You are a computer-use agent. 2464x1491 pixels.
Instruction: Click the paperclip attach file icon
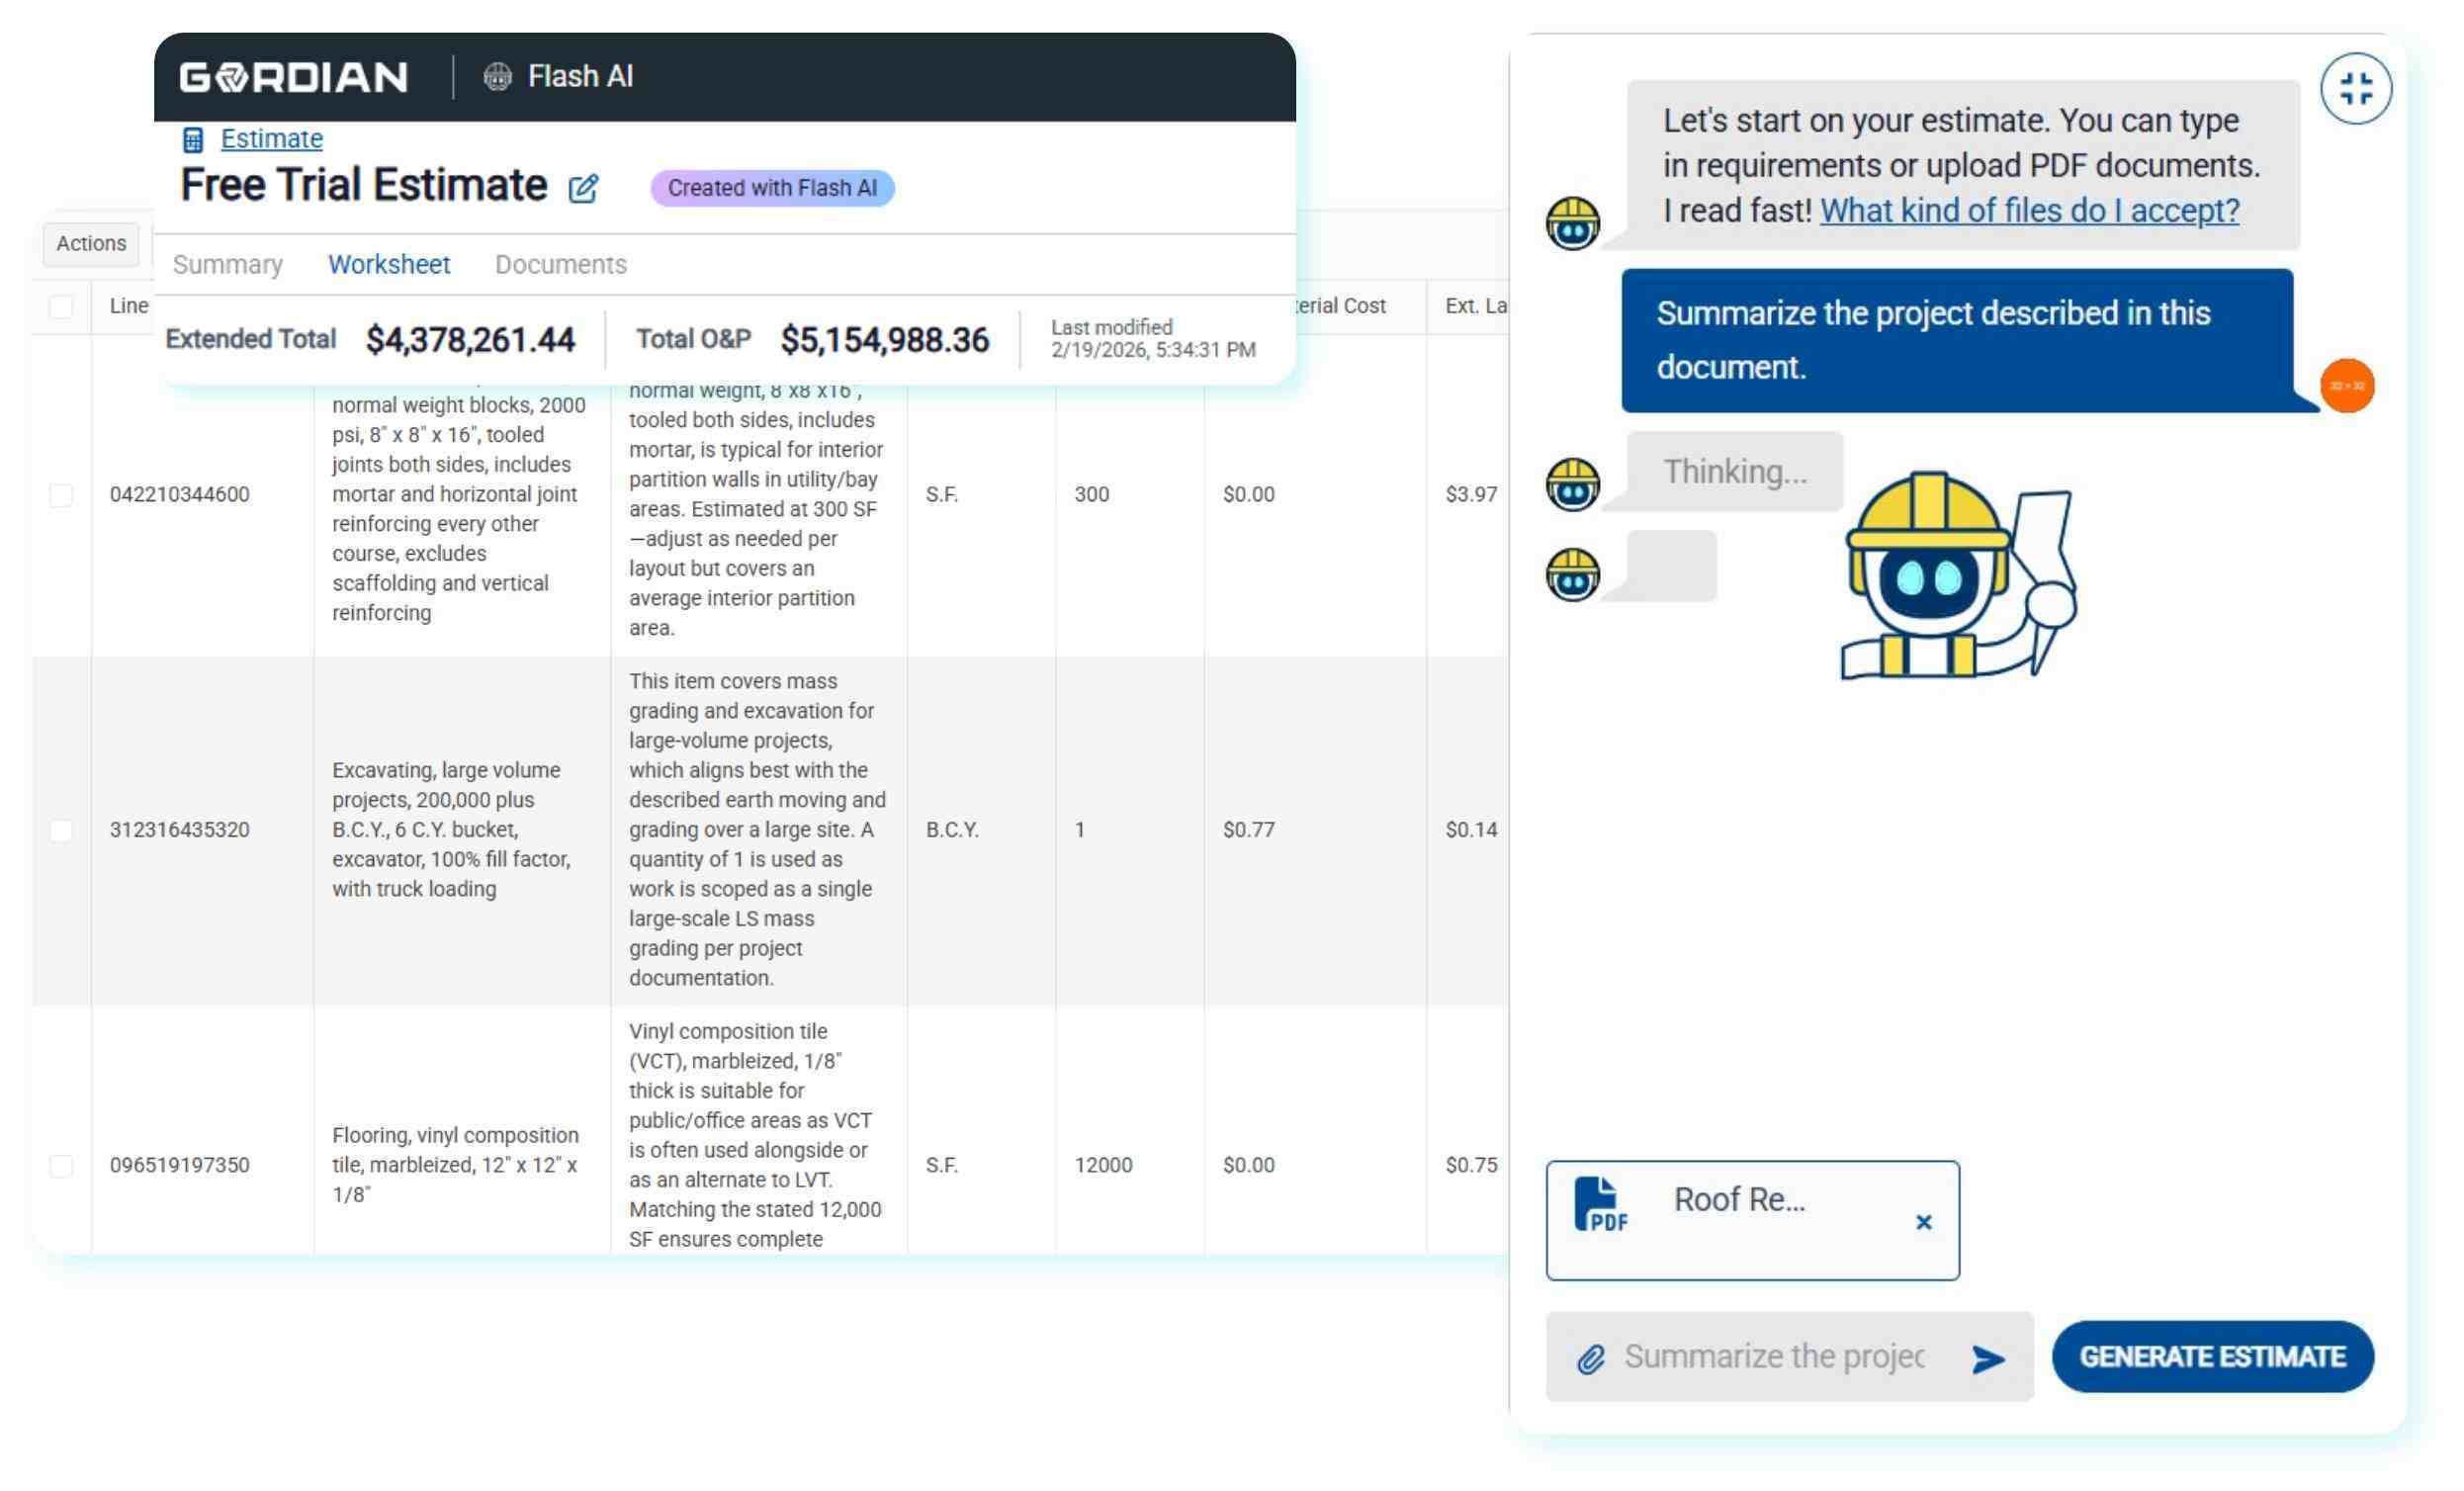(x=1591, y=1359)
